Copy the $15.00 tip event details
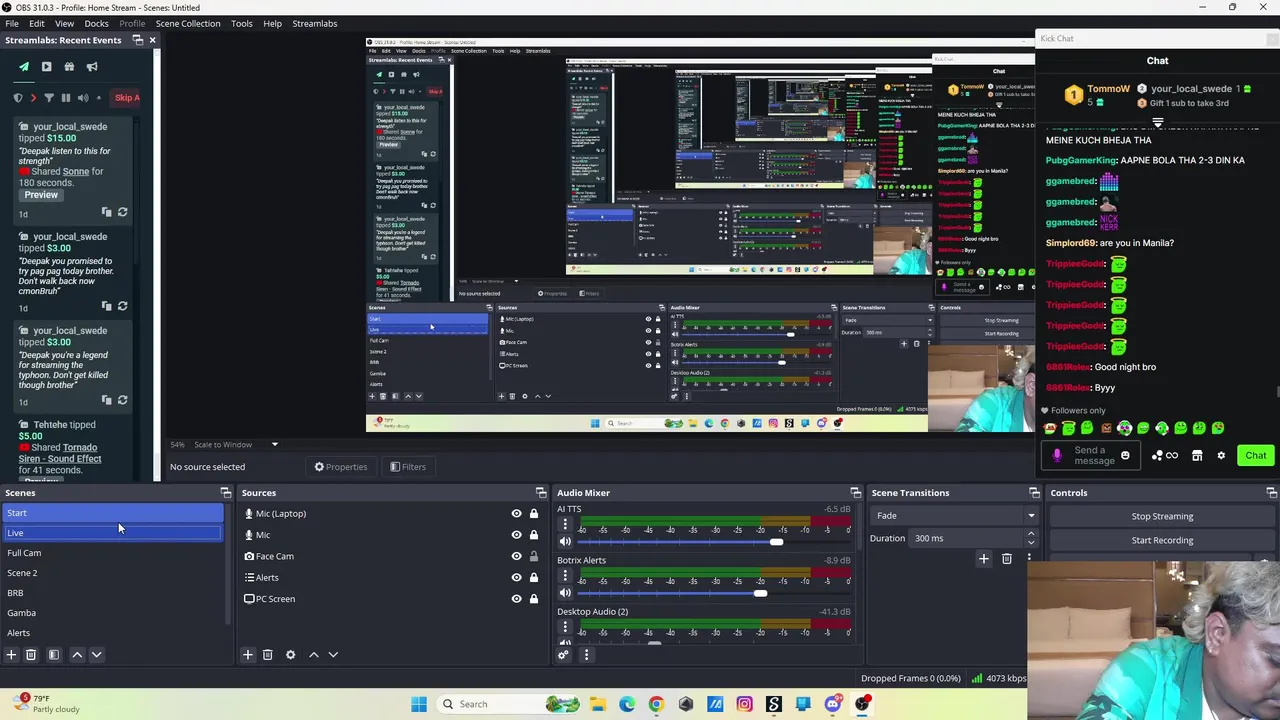Viewport: 1280px width, 720px height. tap(106, 212)
